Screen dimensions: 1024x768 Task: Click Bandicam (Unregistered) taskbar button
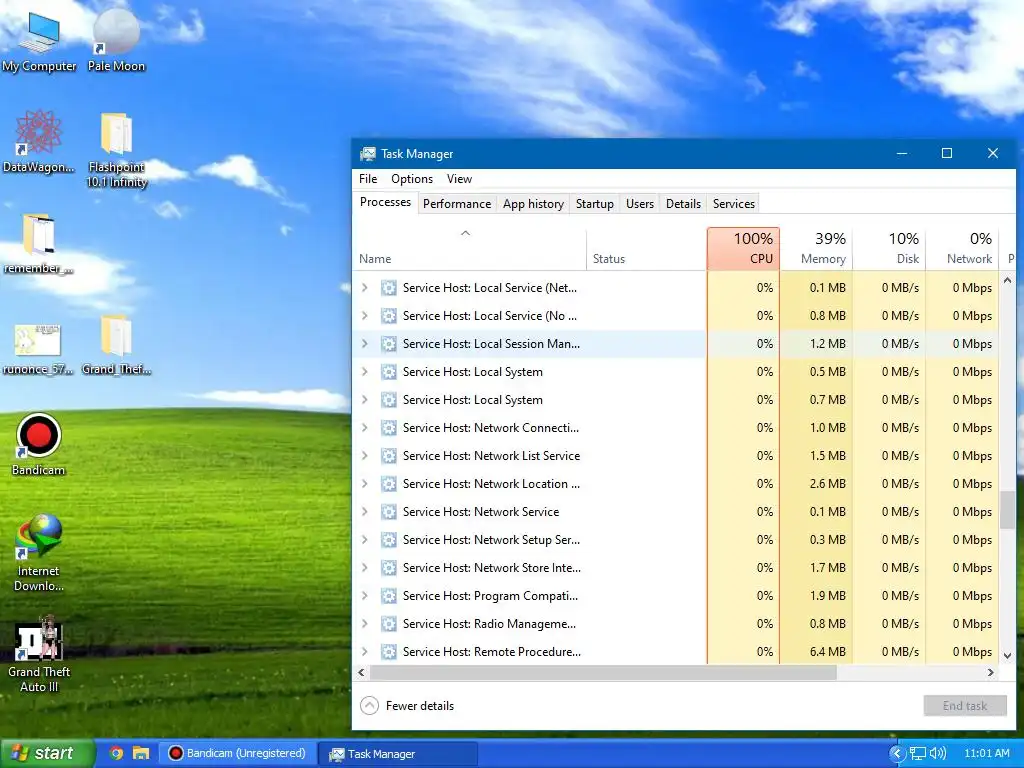[238, 753]
